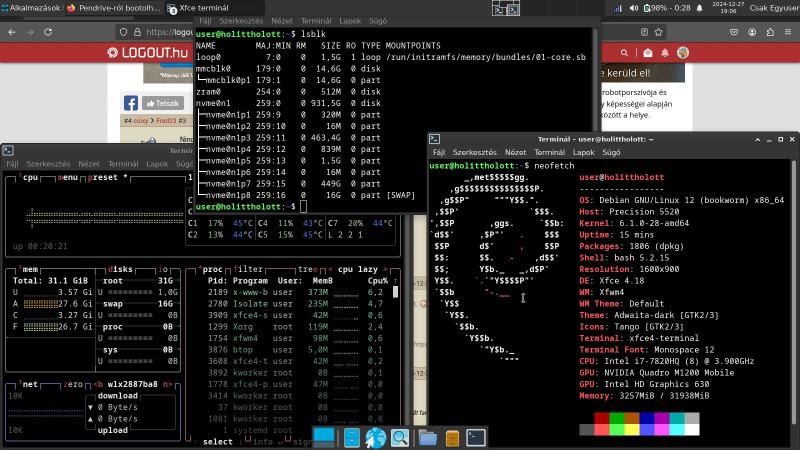
Task: Click the white neofetch color block
Action: [692, 430]
